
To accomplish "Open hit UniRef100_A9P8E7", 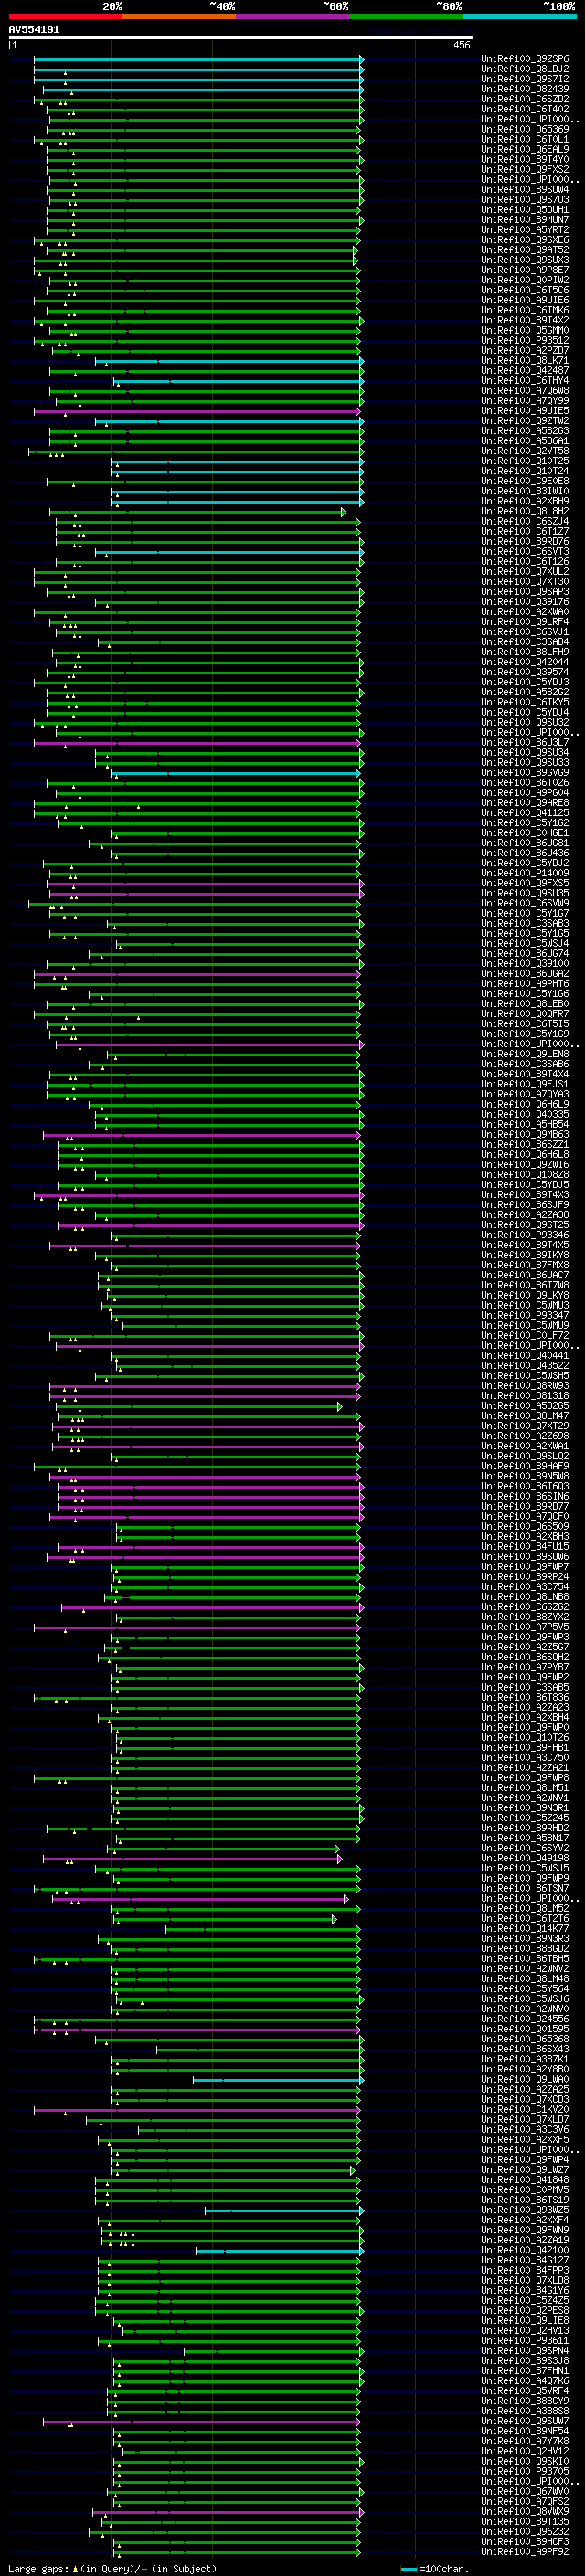I will [x=525, y=270].
